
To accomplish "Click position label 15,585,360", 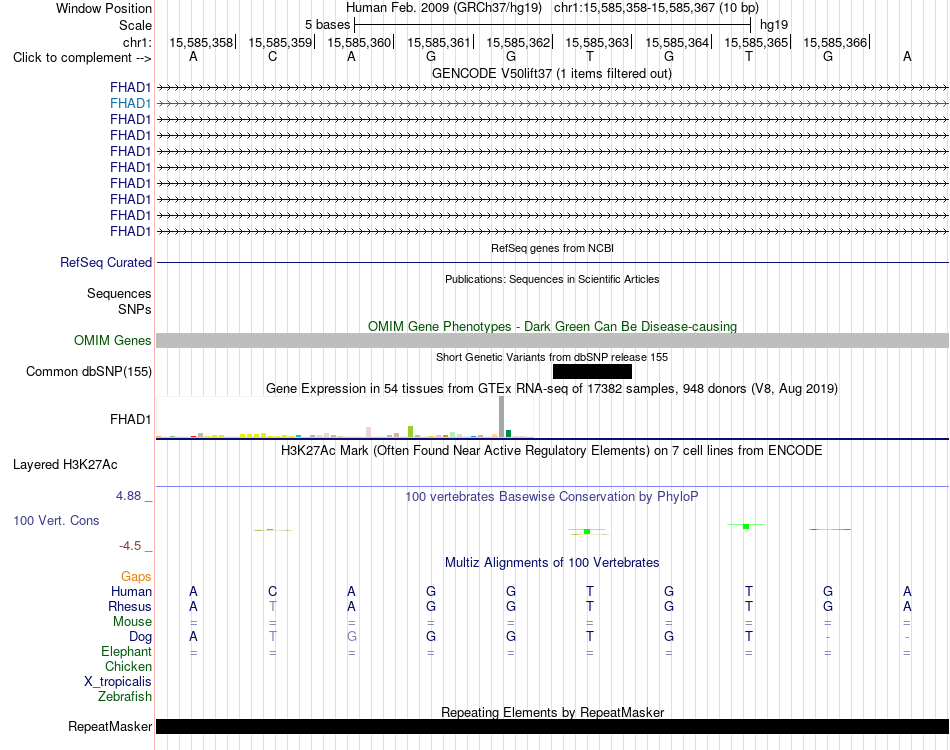I will tap(359, 42).
